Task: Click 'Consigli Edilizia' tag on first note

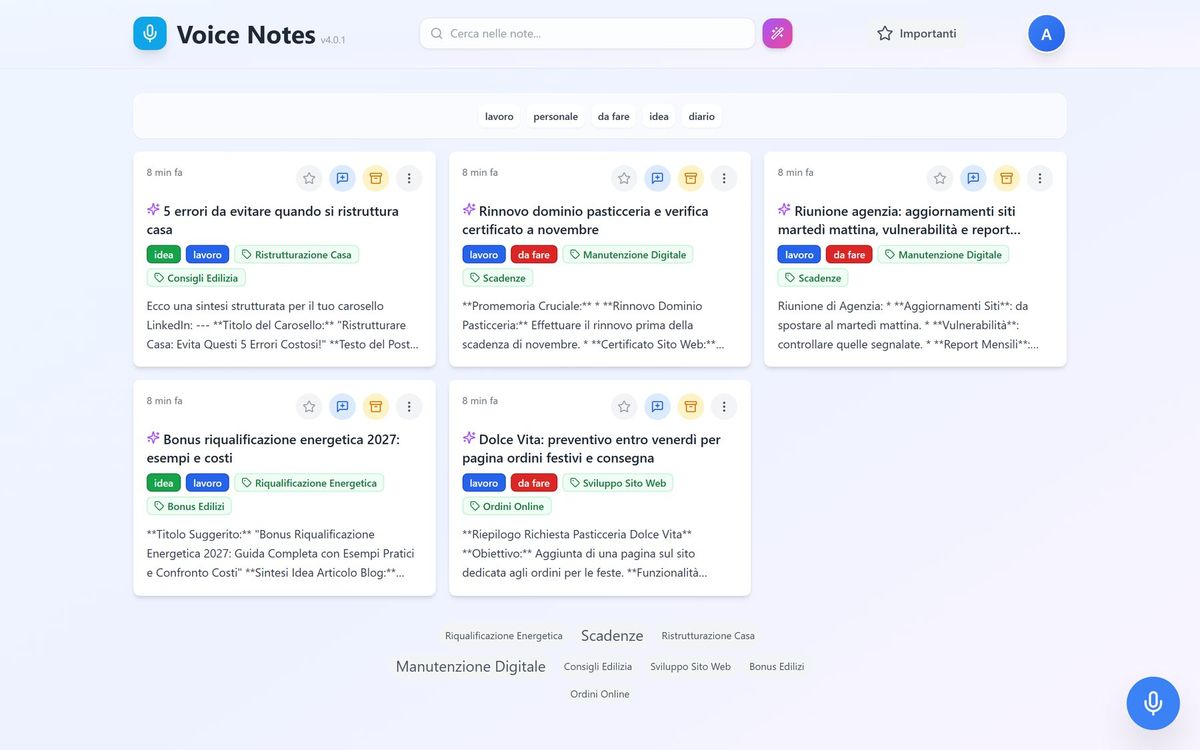Action: (x=196, y=278)
